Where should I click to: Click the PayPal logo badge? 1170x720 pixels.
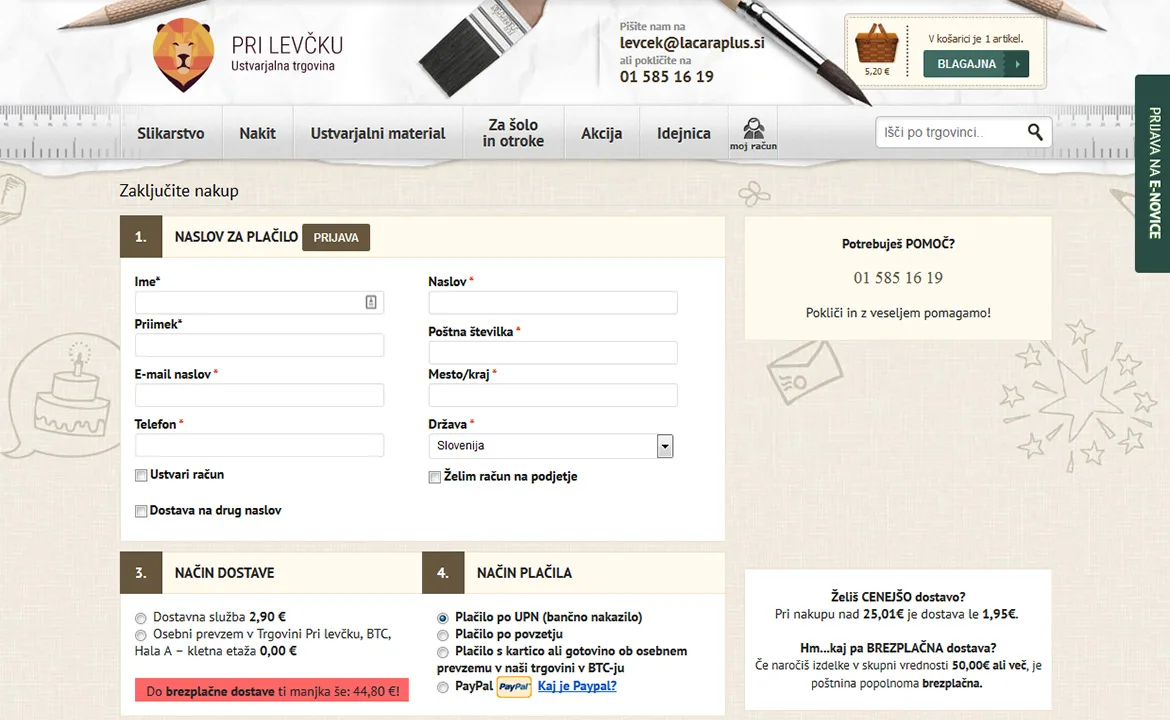514,686
